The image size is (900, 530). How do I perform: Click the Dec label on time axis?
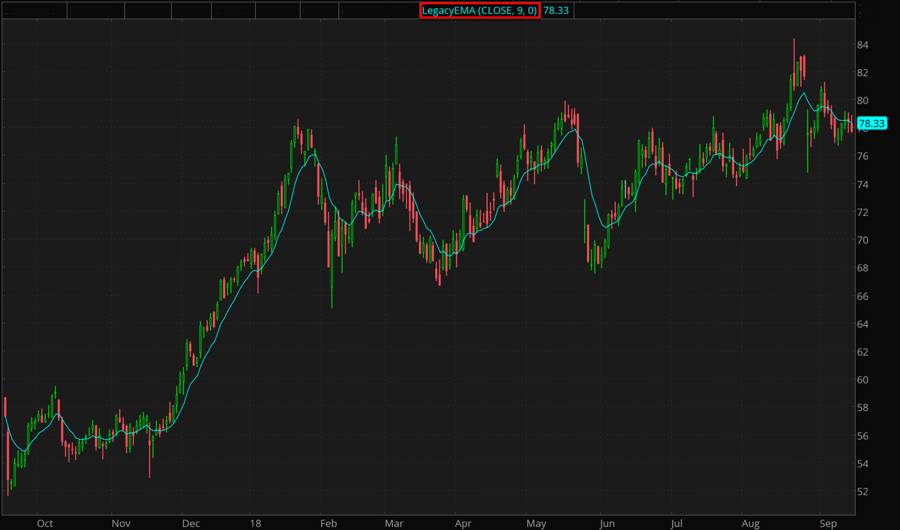[192, 522]
